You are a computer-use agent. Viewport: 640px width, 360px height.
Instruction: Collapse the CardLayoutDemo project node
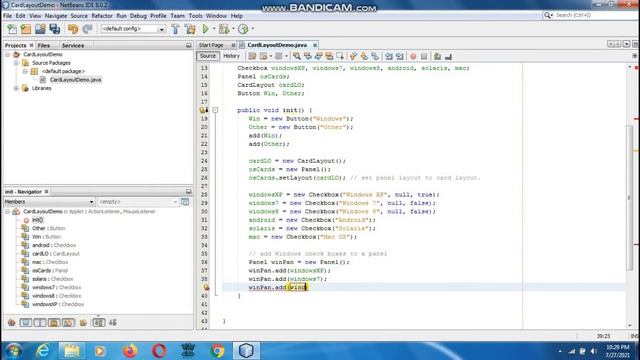[7, 54]
